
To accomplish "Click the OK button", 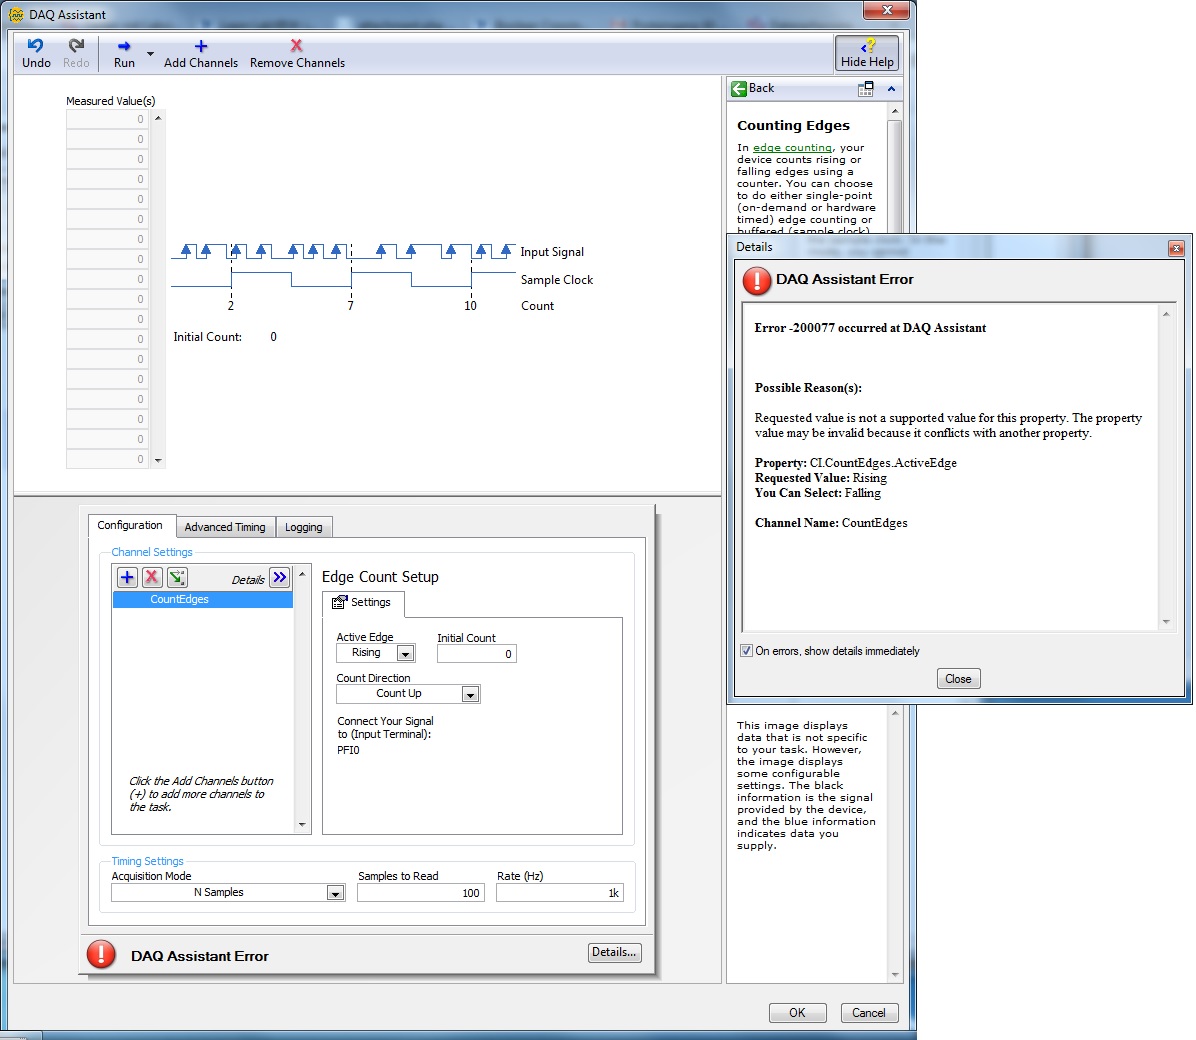I will click(797, 1013).
